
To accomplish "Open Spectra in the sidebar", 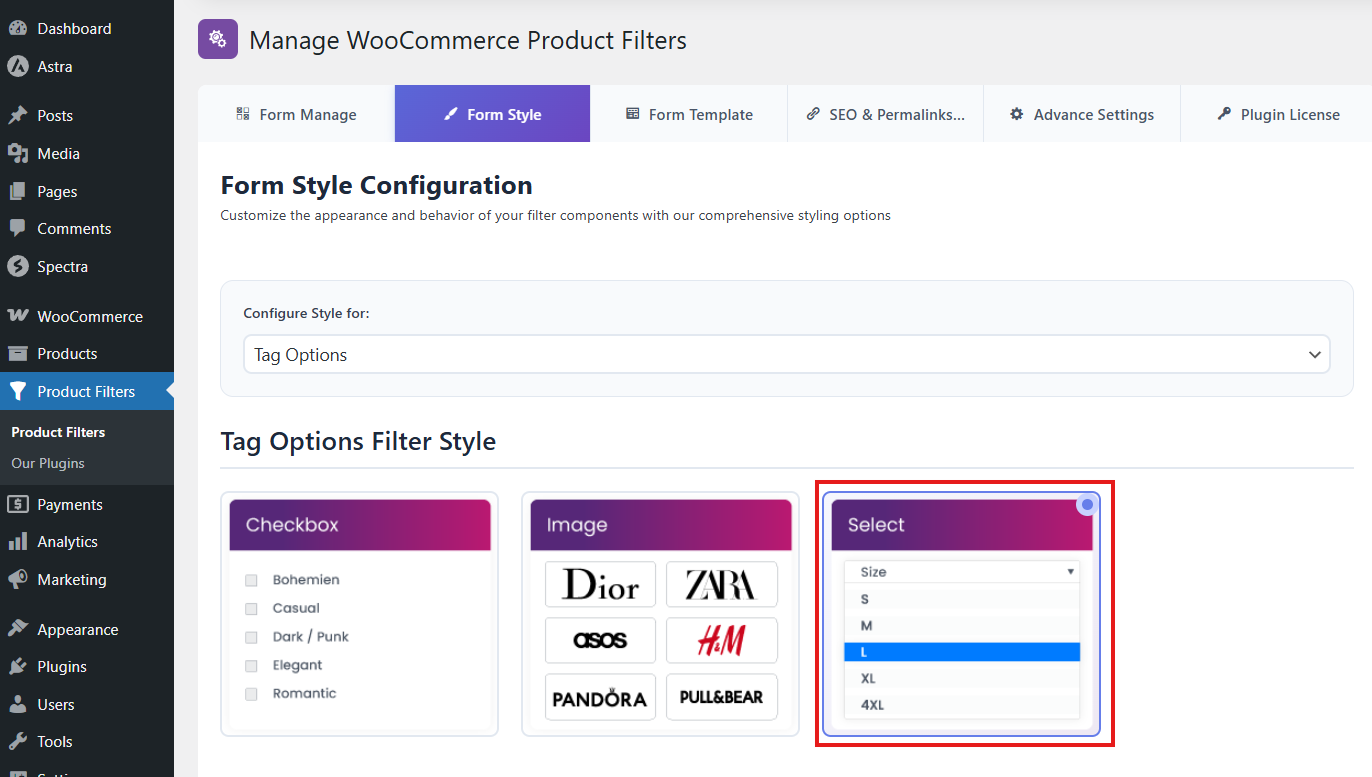I will [87, 267].
